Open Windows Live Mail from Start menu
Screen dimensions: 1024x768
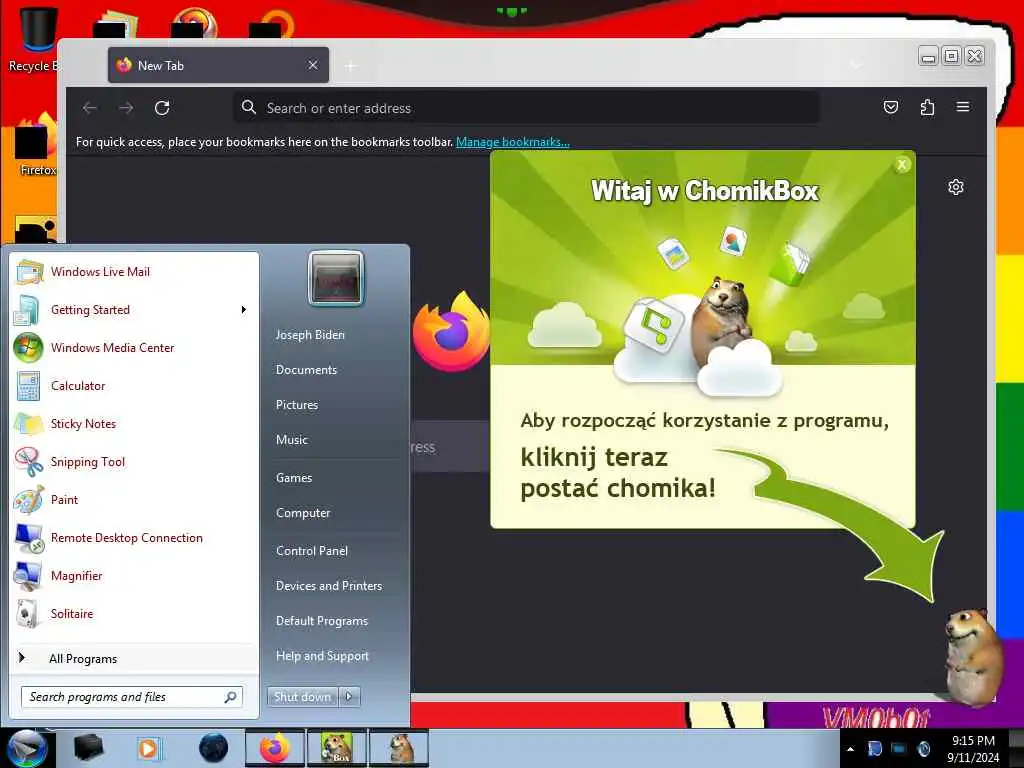coord(100,272)
